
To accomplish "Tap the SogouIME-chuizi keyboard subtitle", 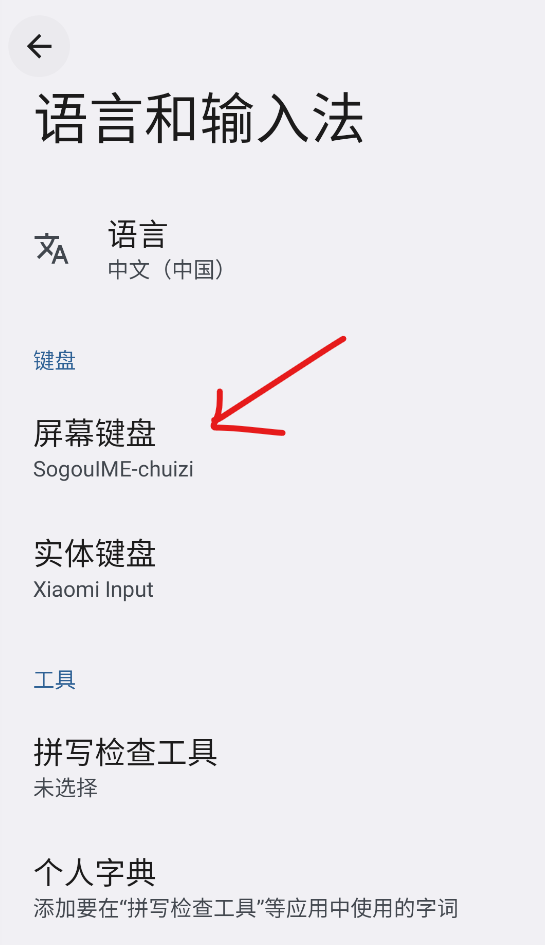I will click(x=113, y=469).
